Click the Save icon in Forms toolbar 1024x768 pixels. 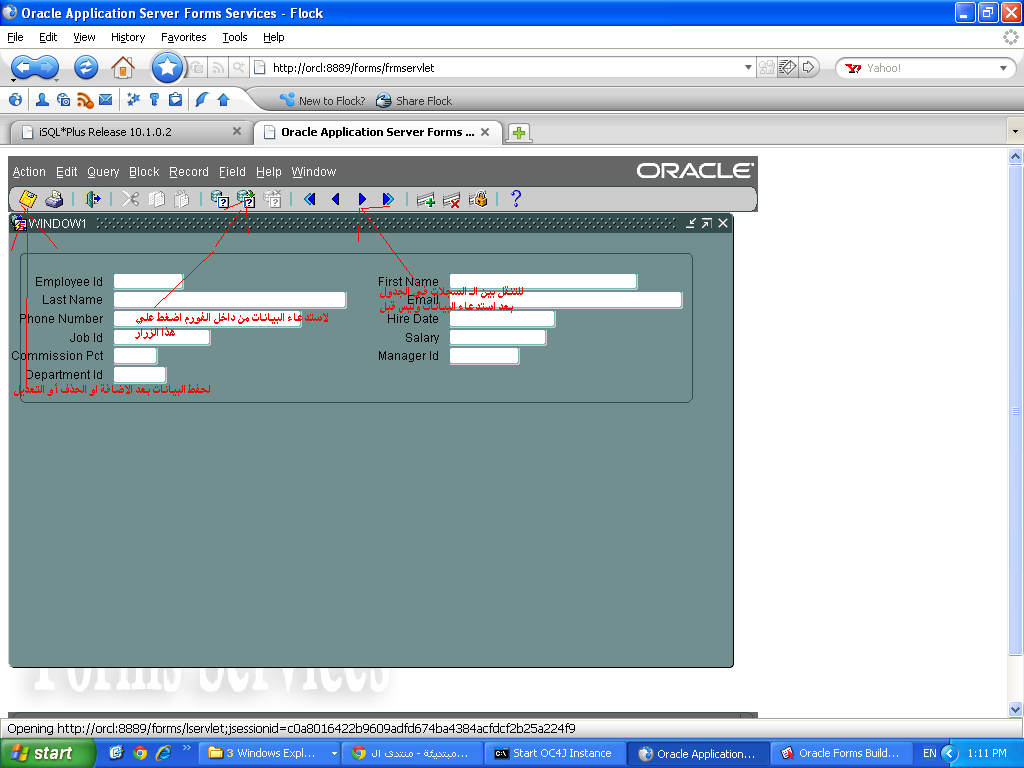click(x=28, y=199)
